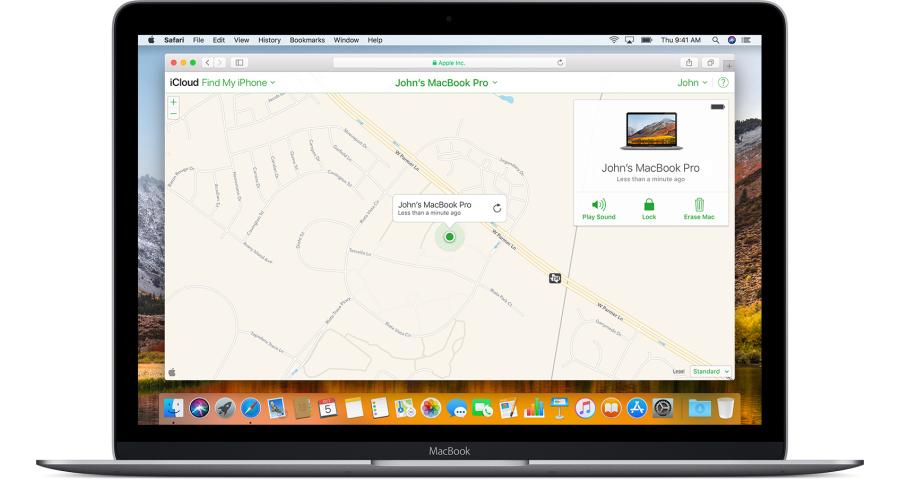
Task: Open the Preview app in the Dock
Action: click(277, 408)
